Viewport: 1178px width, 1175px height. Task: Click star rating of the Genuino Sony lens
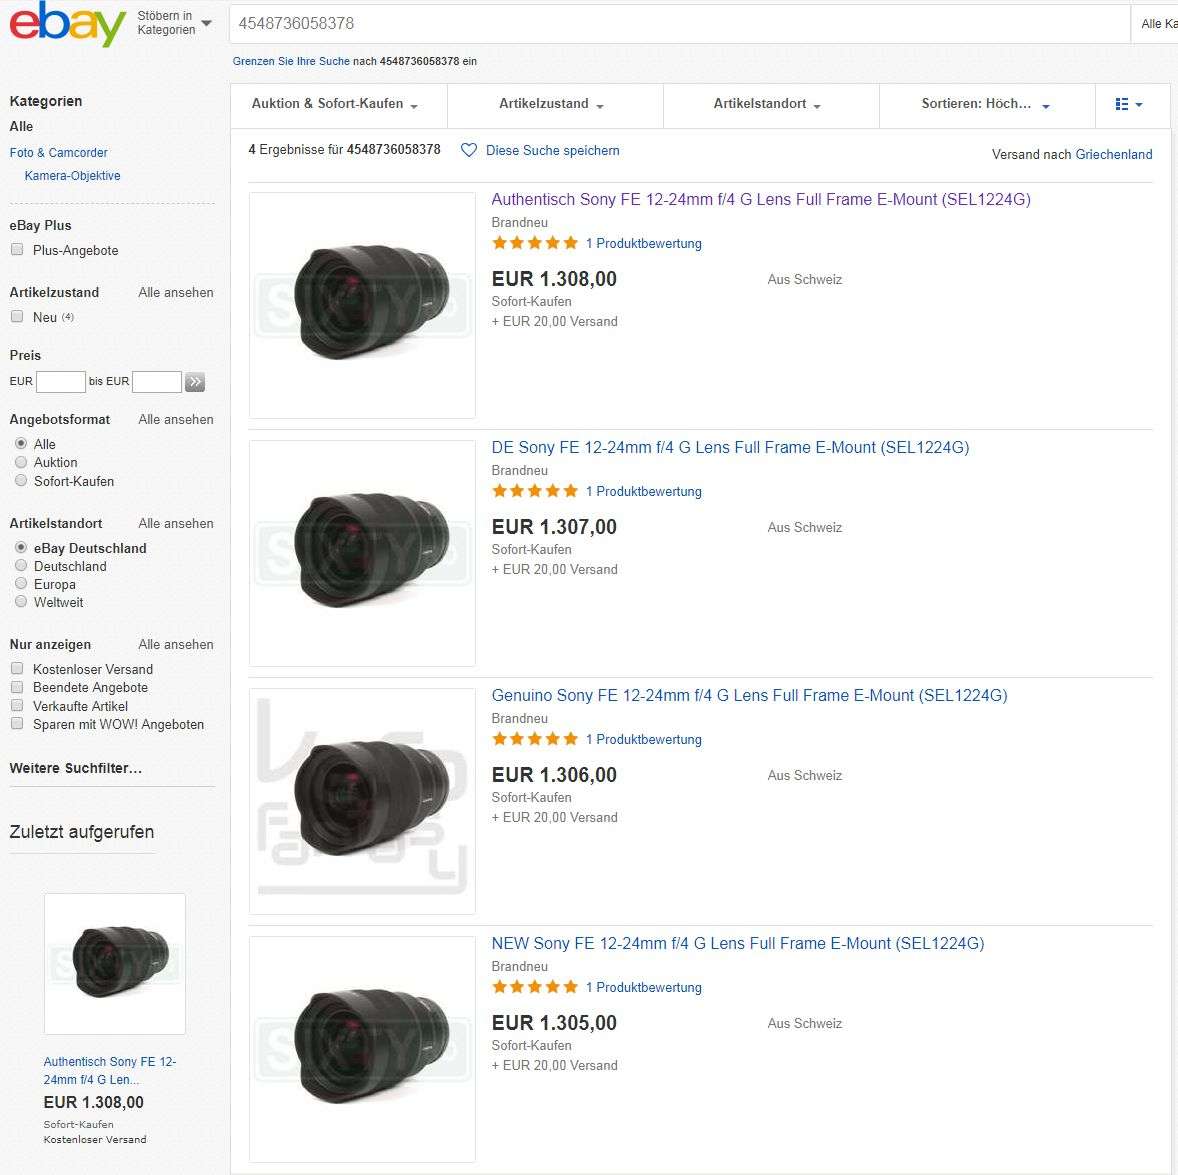(535, 739)
